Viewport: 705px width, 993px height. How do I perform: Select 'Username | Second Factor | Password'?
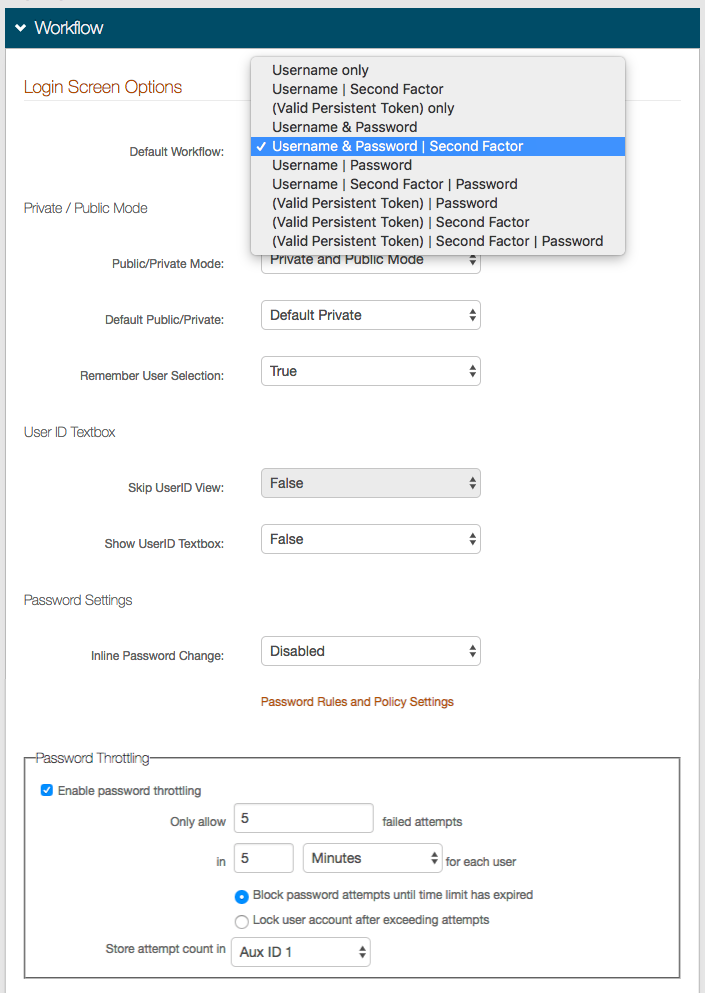394,184
